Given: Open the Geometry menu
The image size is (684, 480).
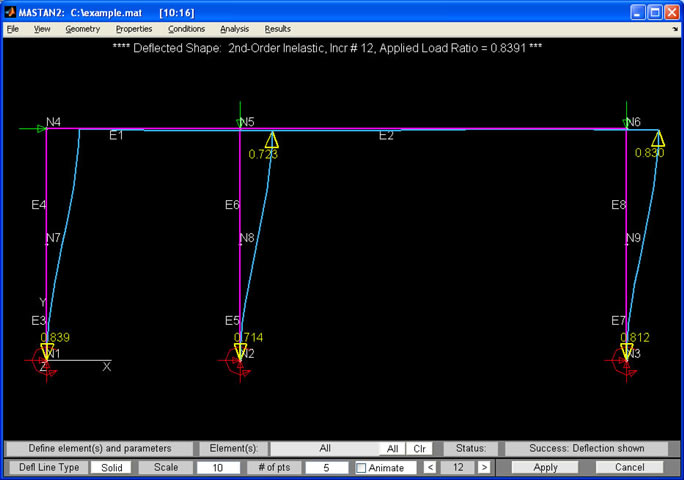Looking at the screenshot, I should pyautogui.click(x=82, y=29).
